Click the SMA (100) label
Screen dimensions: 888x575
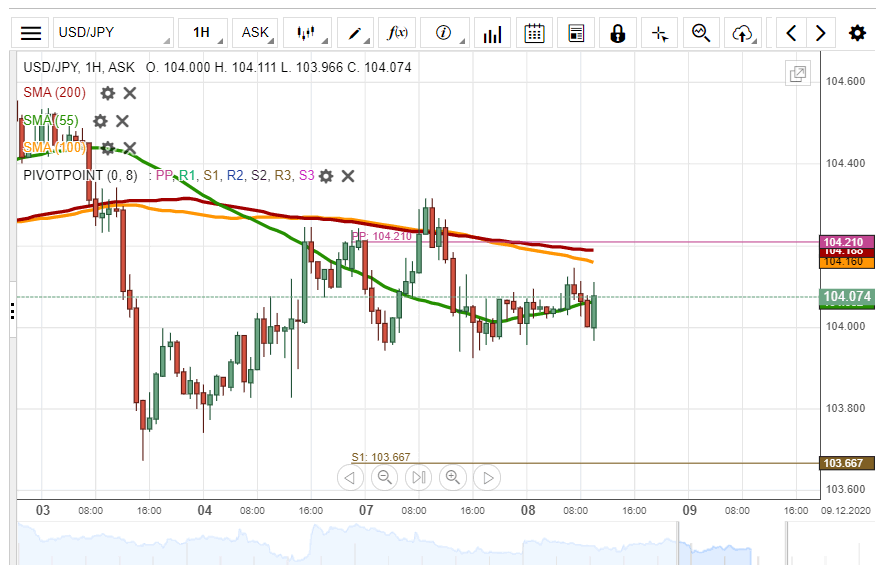point(54,148)
